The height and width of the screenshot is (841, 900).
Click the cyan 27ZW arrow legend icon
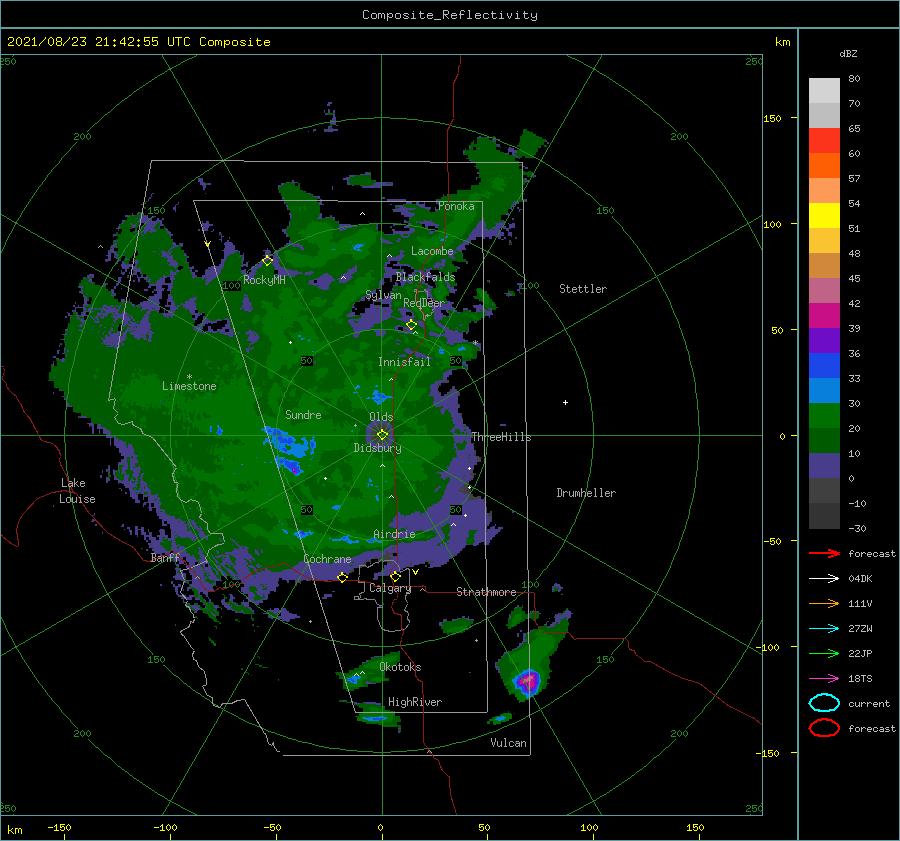(824, 629)
